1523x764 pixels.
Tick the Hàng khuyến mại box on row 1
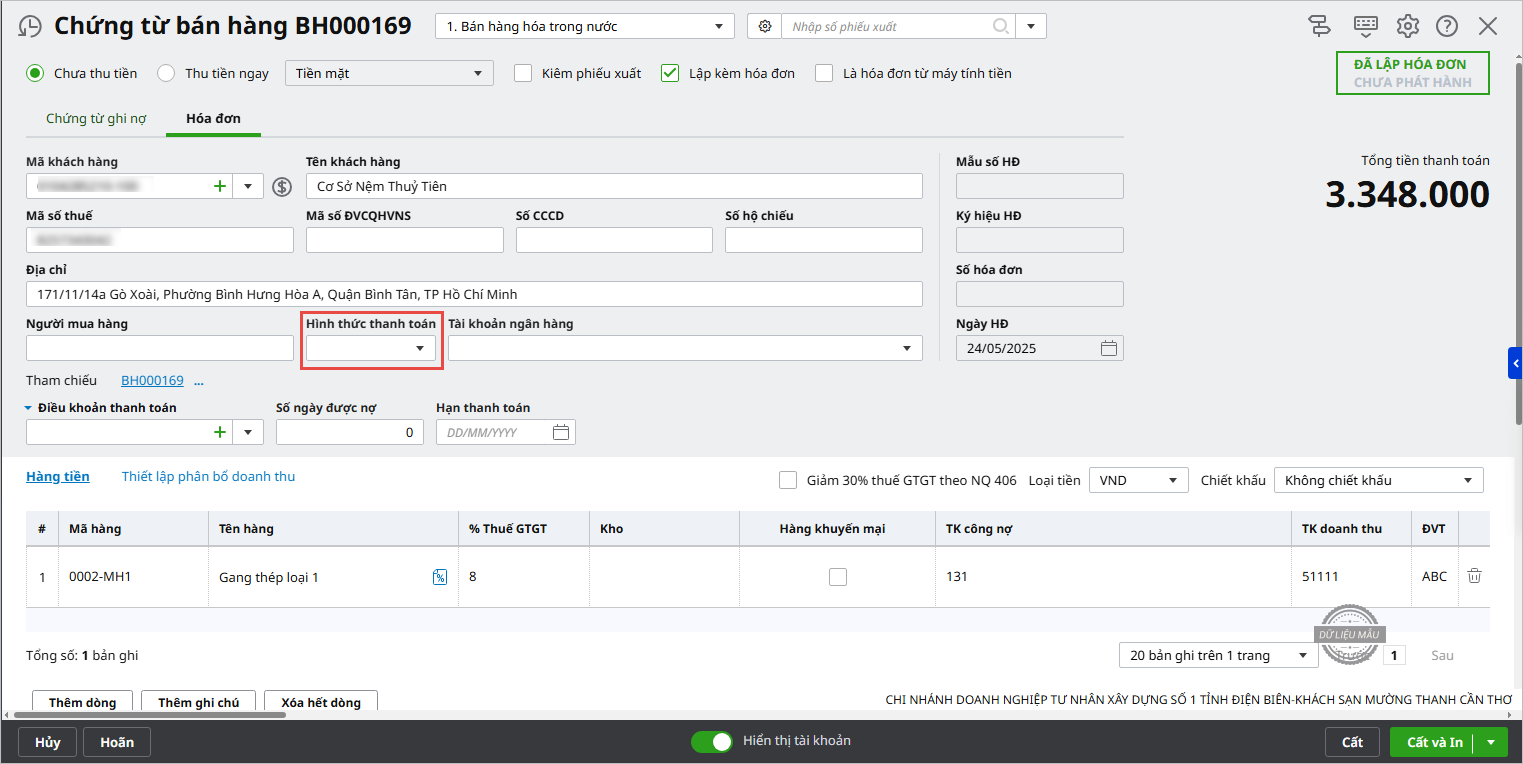[x=838, y=576]
